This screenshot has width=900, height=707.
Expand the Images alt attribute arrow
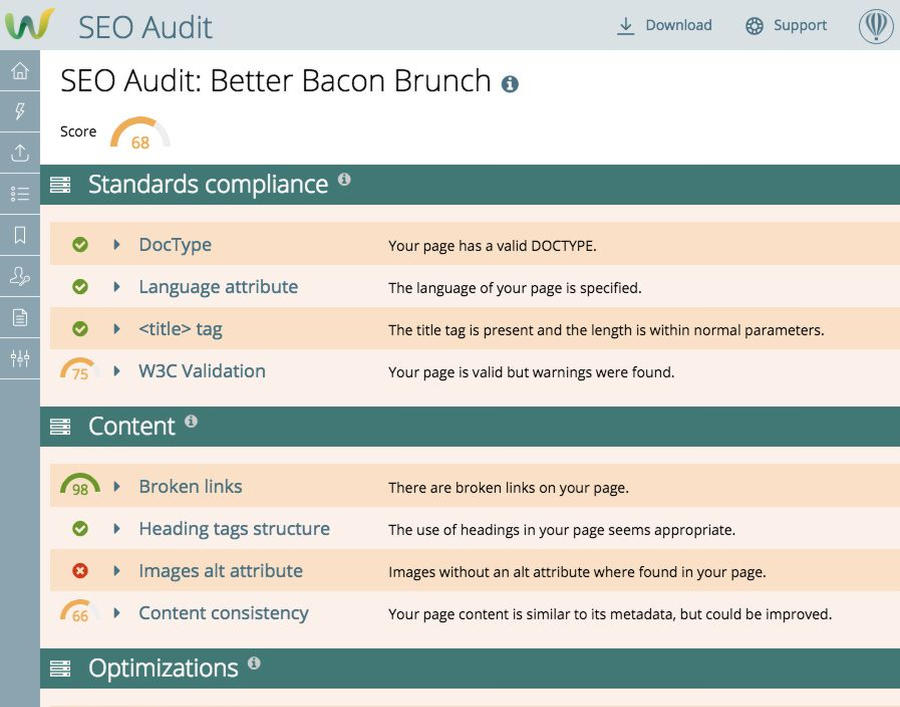117,570
